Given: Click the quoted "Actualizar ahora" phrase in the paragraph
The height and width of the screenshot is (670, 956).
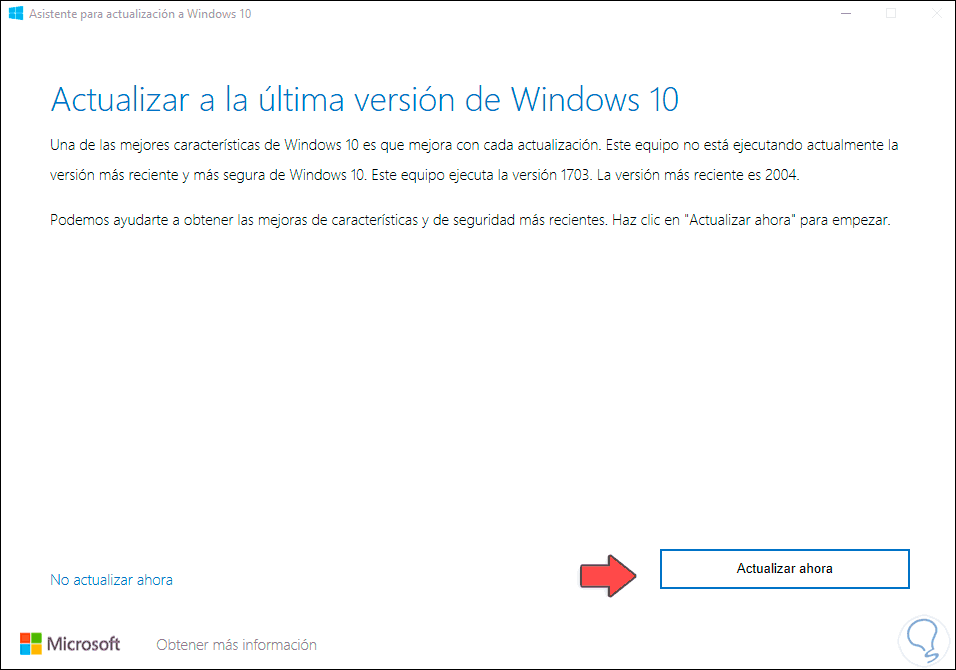Looking at the screenshot, I should click(741, 220).
